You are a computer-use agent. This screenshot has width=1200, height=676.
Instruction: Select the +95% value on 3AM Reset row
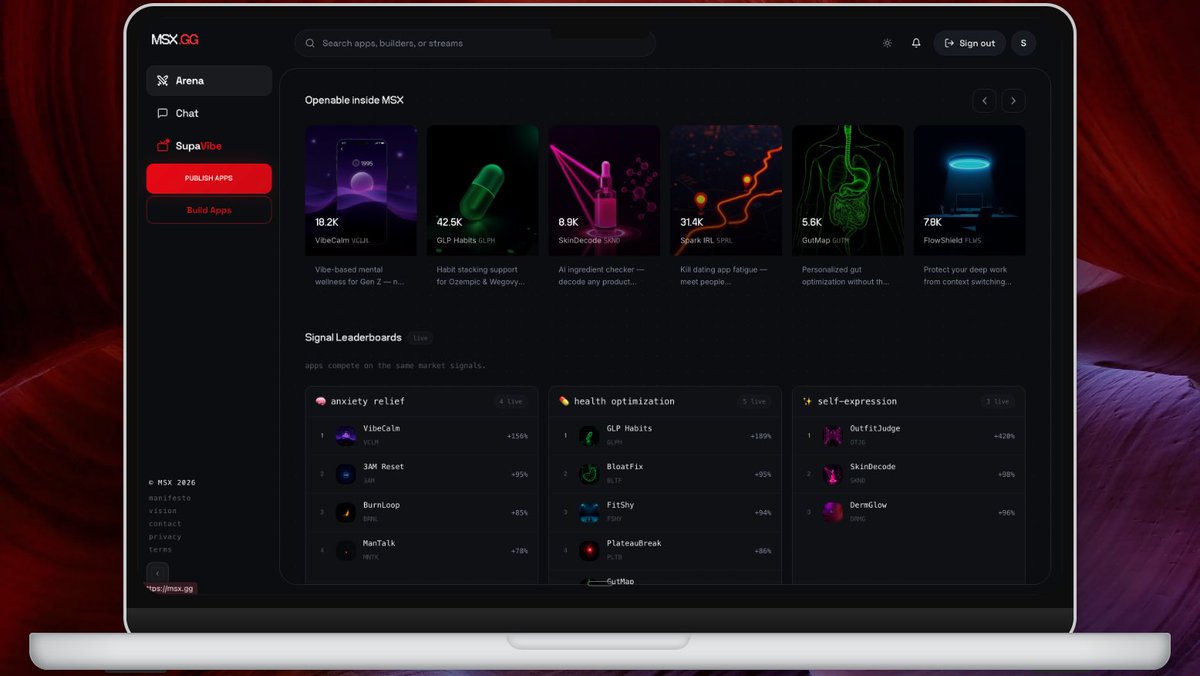[x=519, y=474]
